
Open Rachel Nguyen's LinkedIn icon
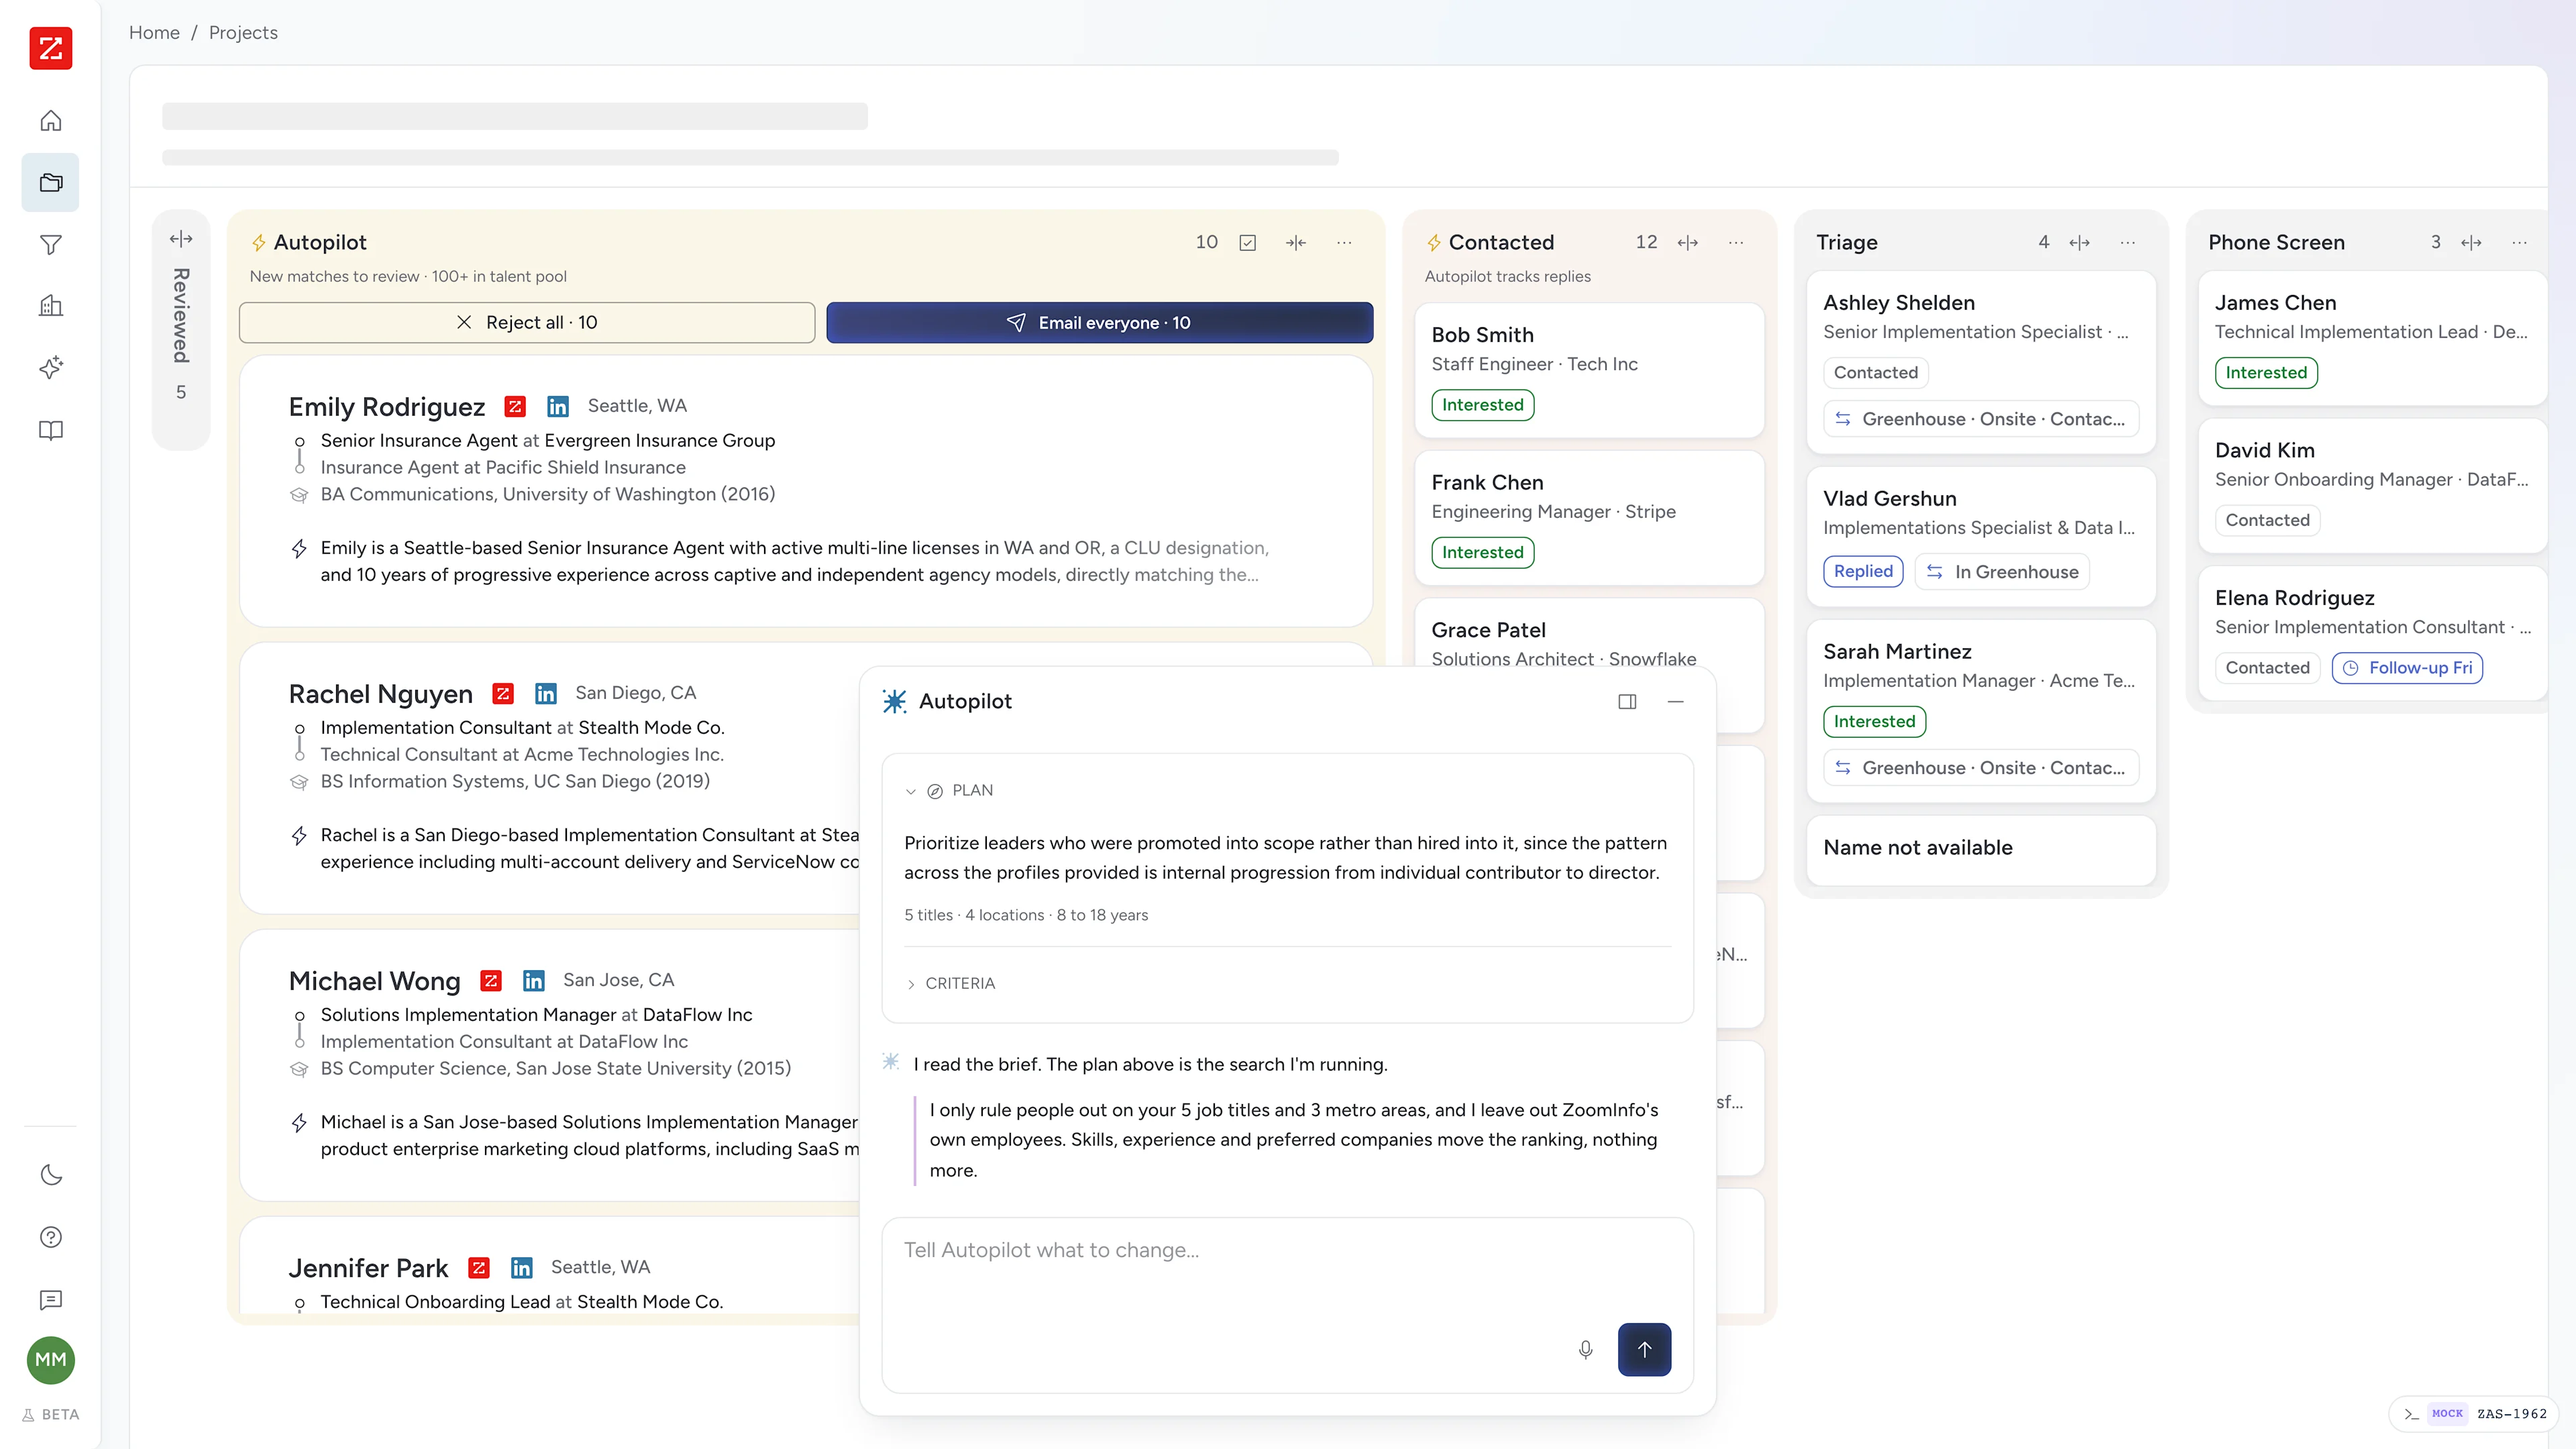click(546, 693)
